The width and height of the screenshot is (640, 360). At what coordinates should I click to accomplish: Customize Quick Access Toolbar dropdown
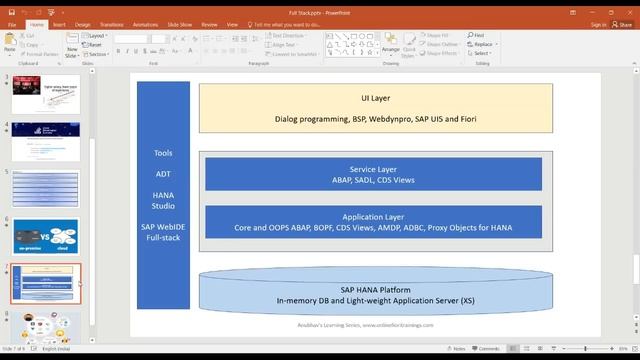click(x=63, y=13)
